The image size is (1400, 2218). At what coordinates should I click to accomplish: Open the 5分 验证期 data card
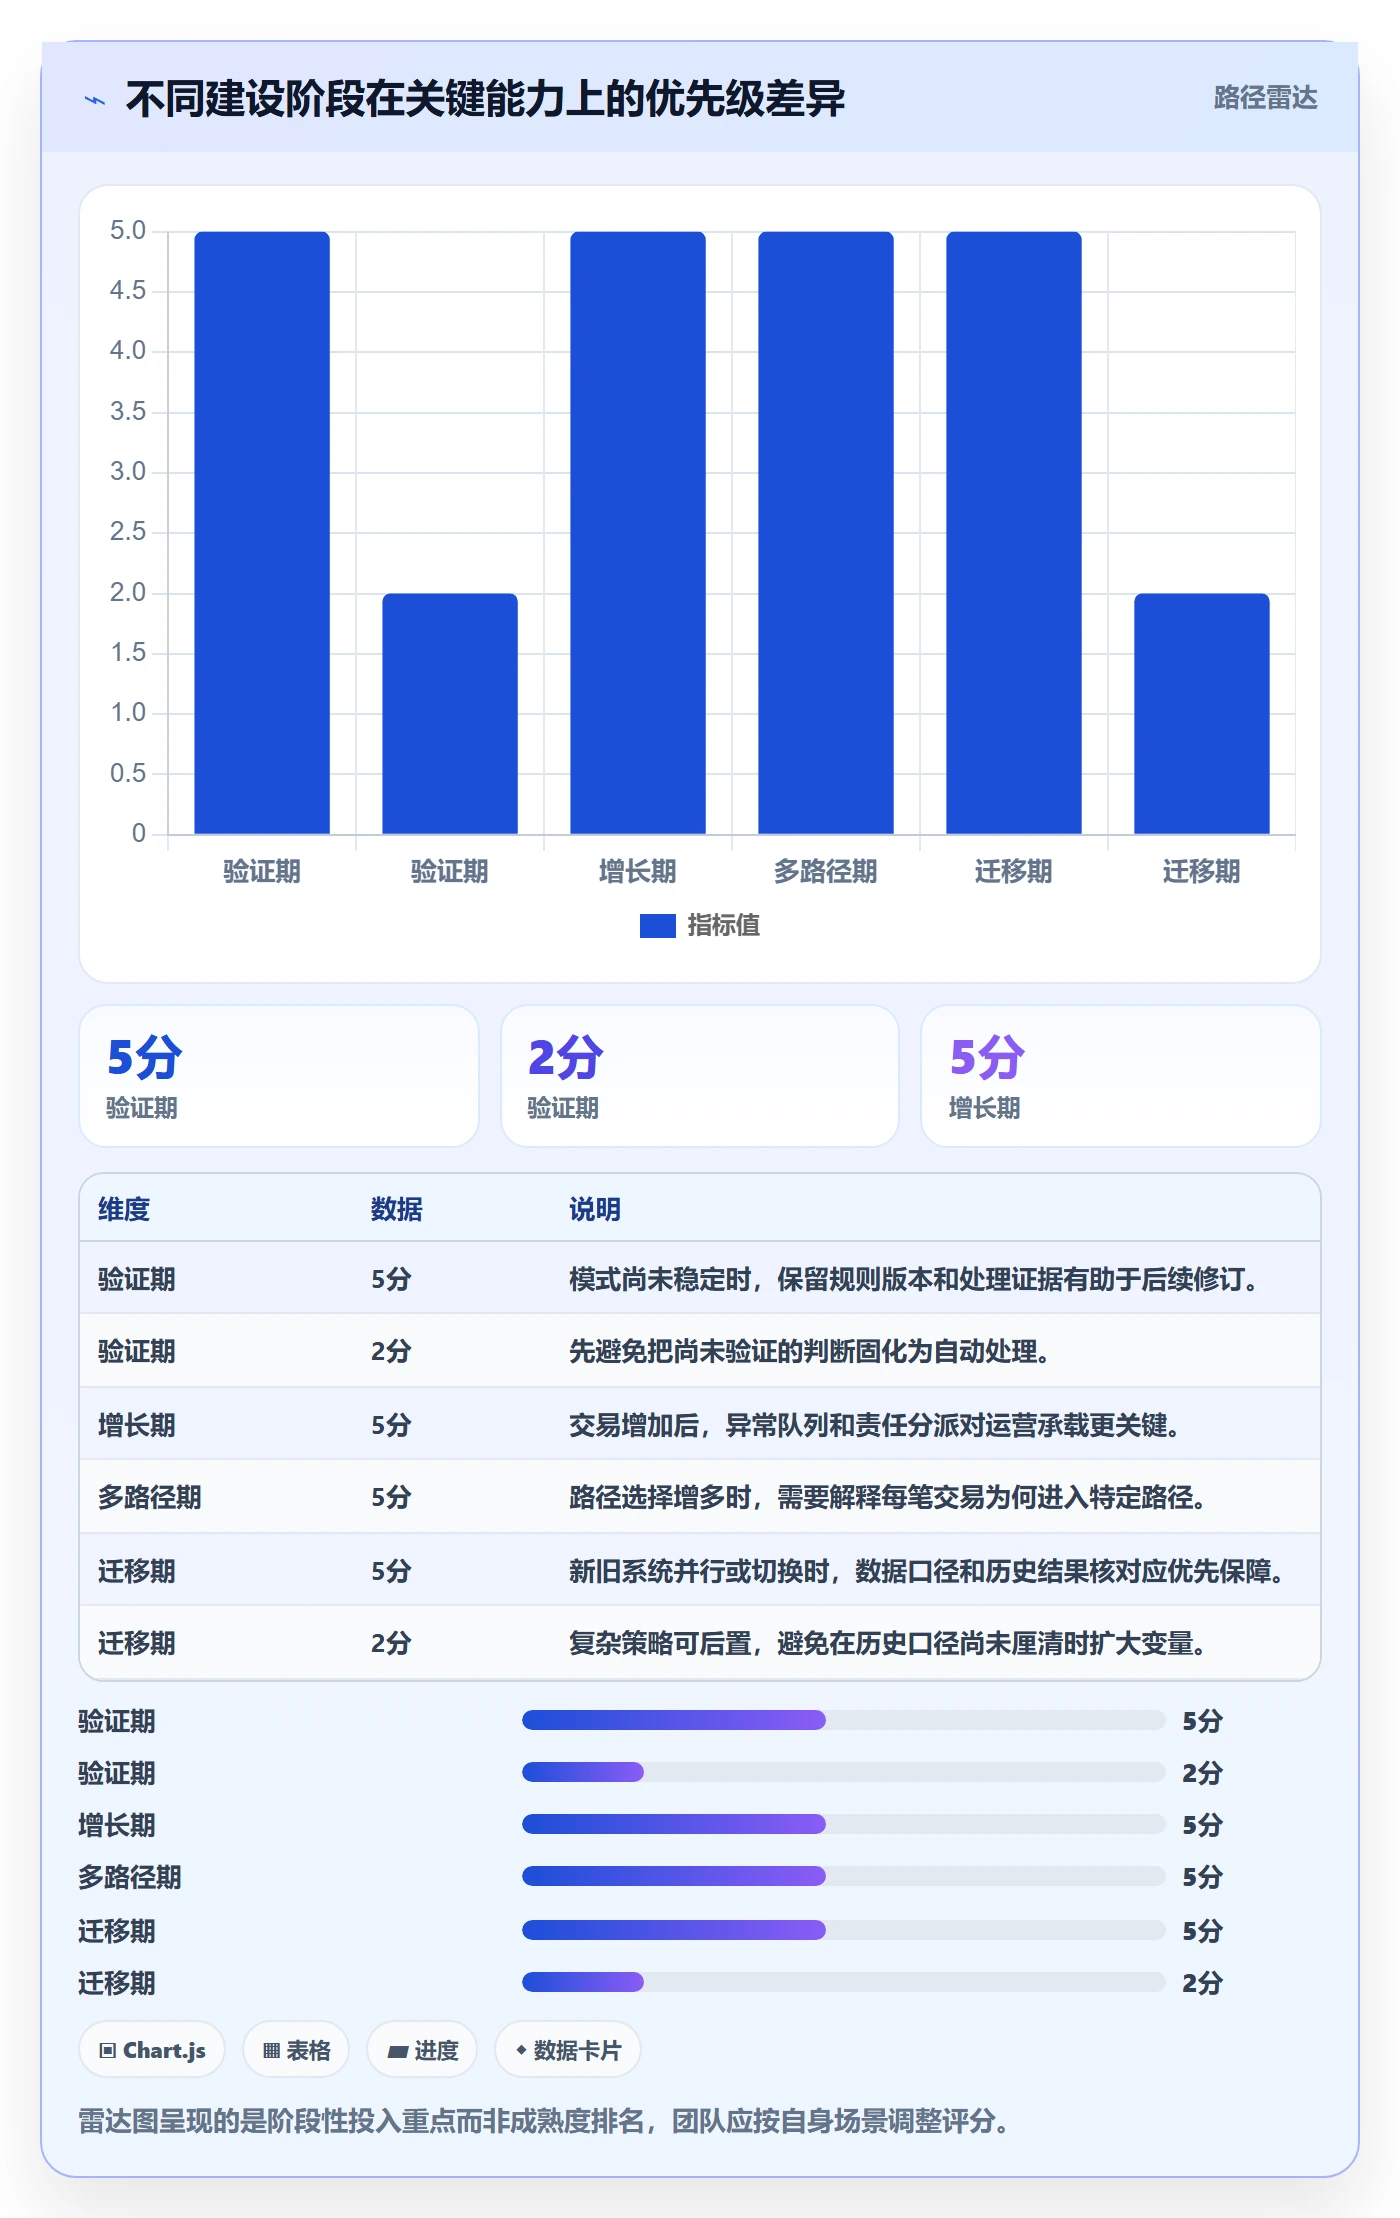(279, 1076)
